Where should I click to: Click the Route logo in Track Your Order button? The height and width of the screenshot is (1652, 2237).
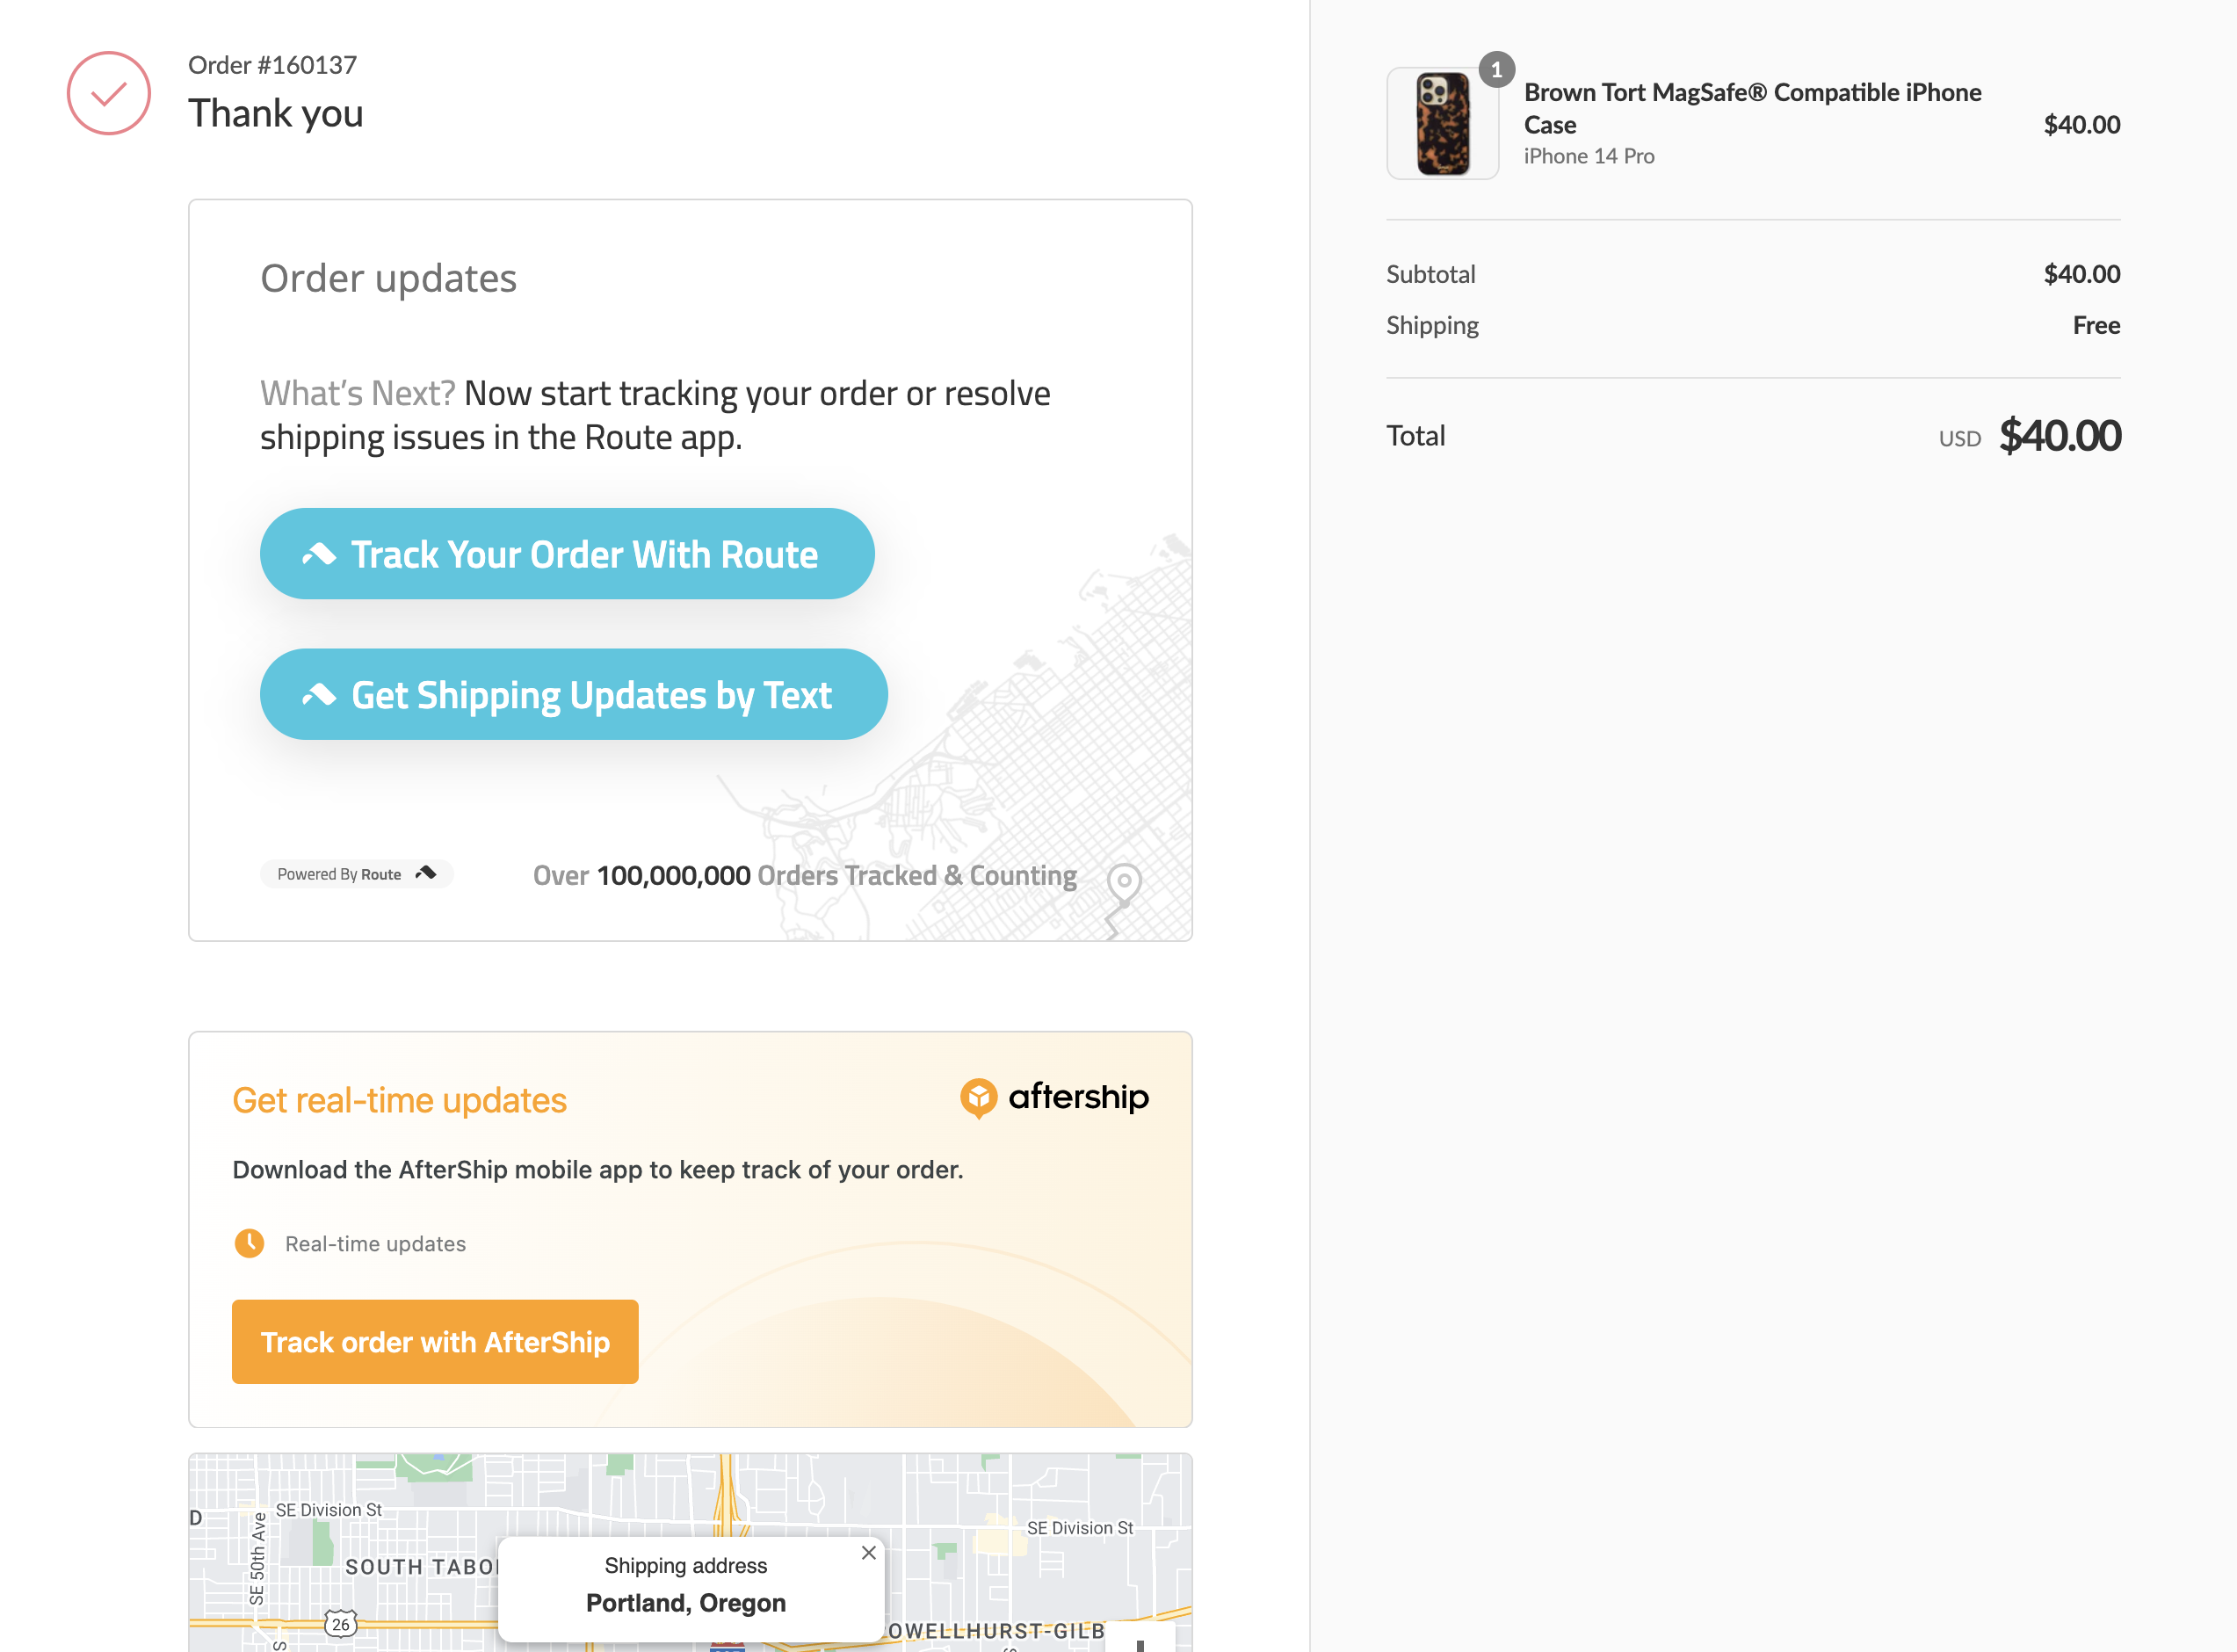click(x=319, y=554)
